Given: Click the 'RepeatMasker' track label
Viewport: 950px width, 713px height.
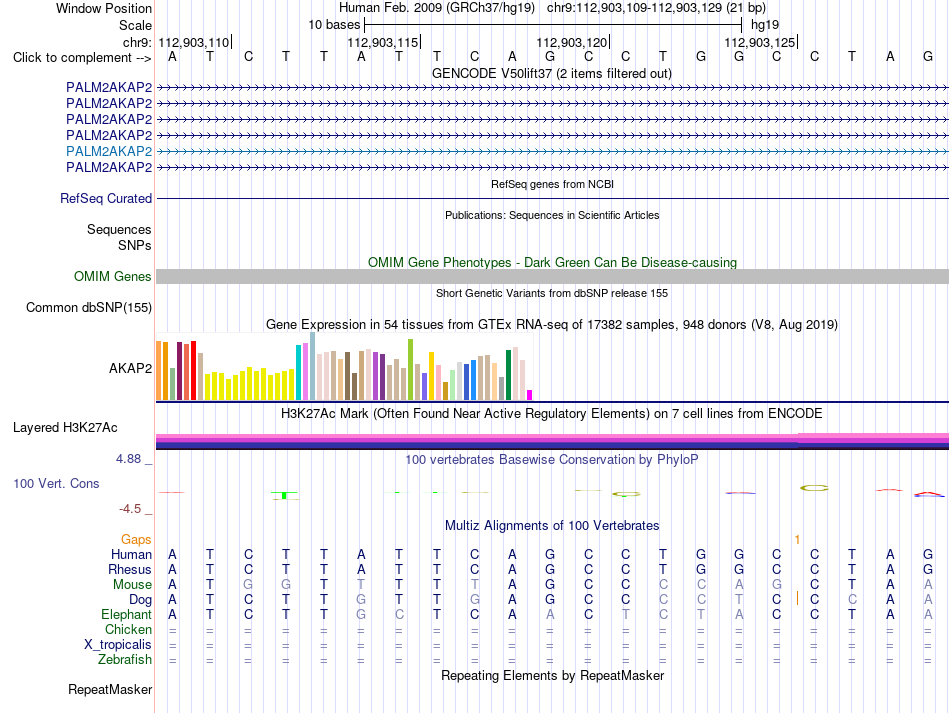Looking at the screenshot, I should 110,690.
